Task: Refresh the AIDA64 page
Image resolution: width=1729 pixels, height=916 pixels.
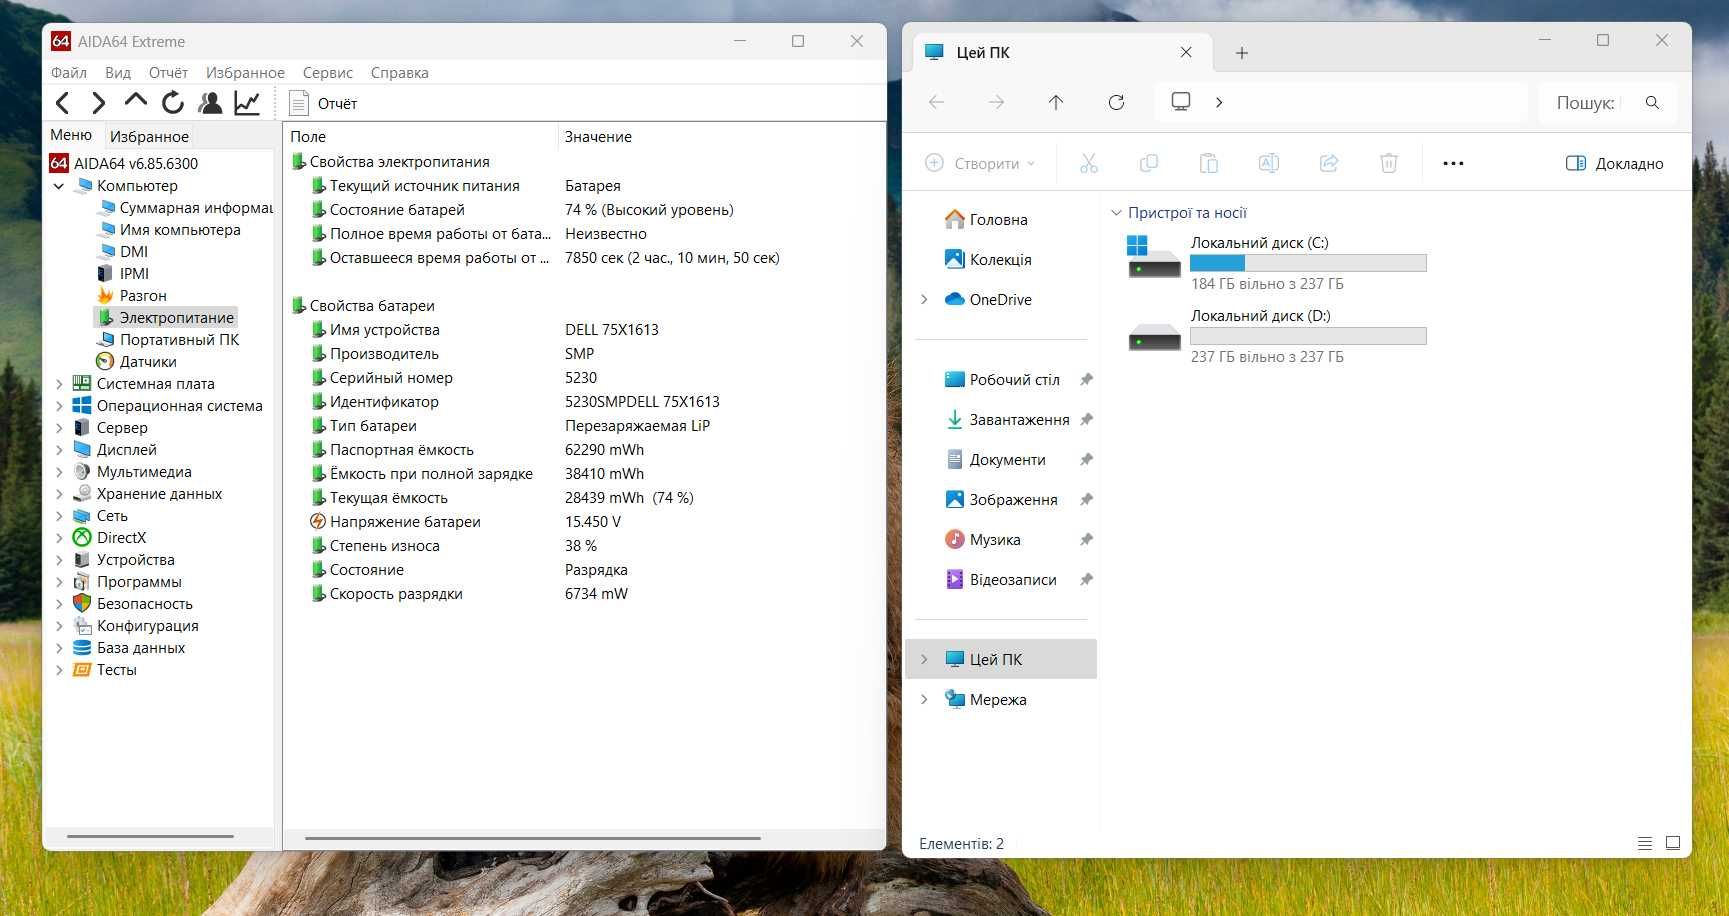Action: [x=173, y=103]
